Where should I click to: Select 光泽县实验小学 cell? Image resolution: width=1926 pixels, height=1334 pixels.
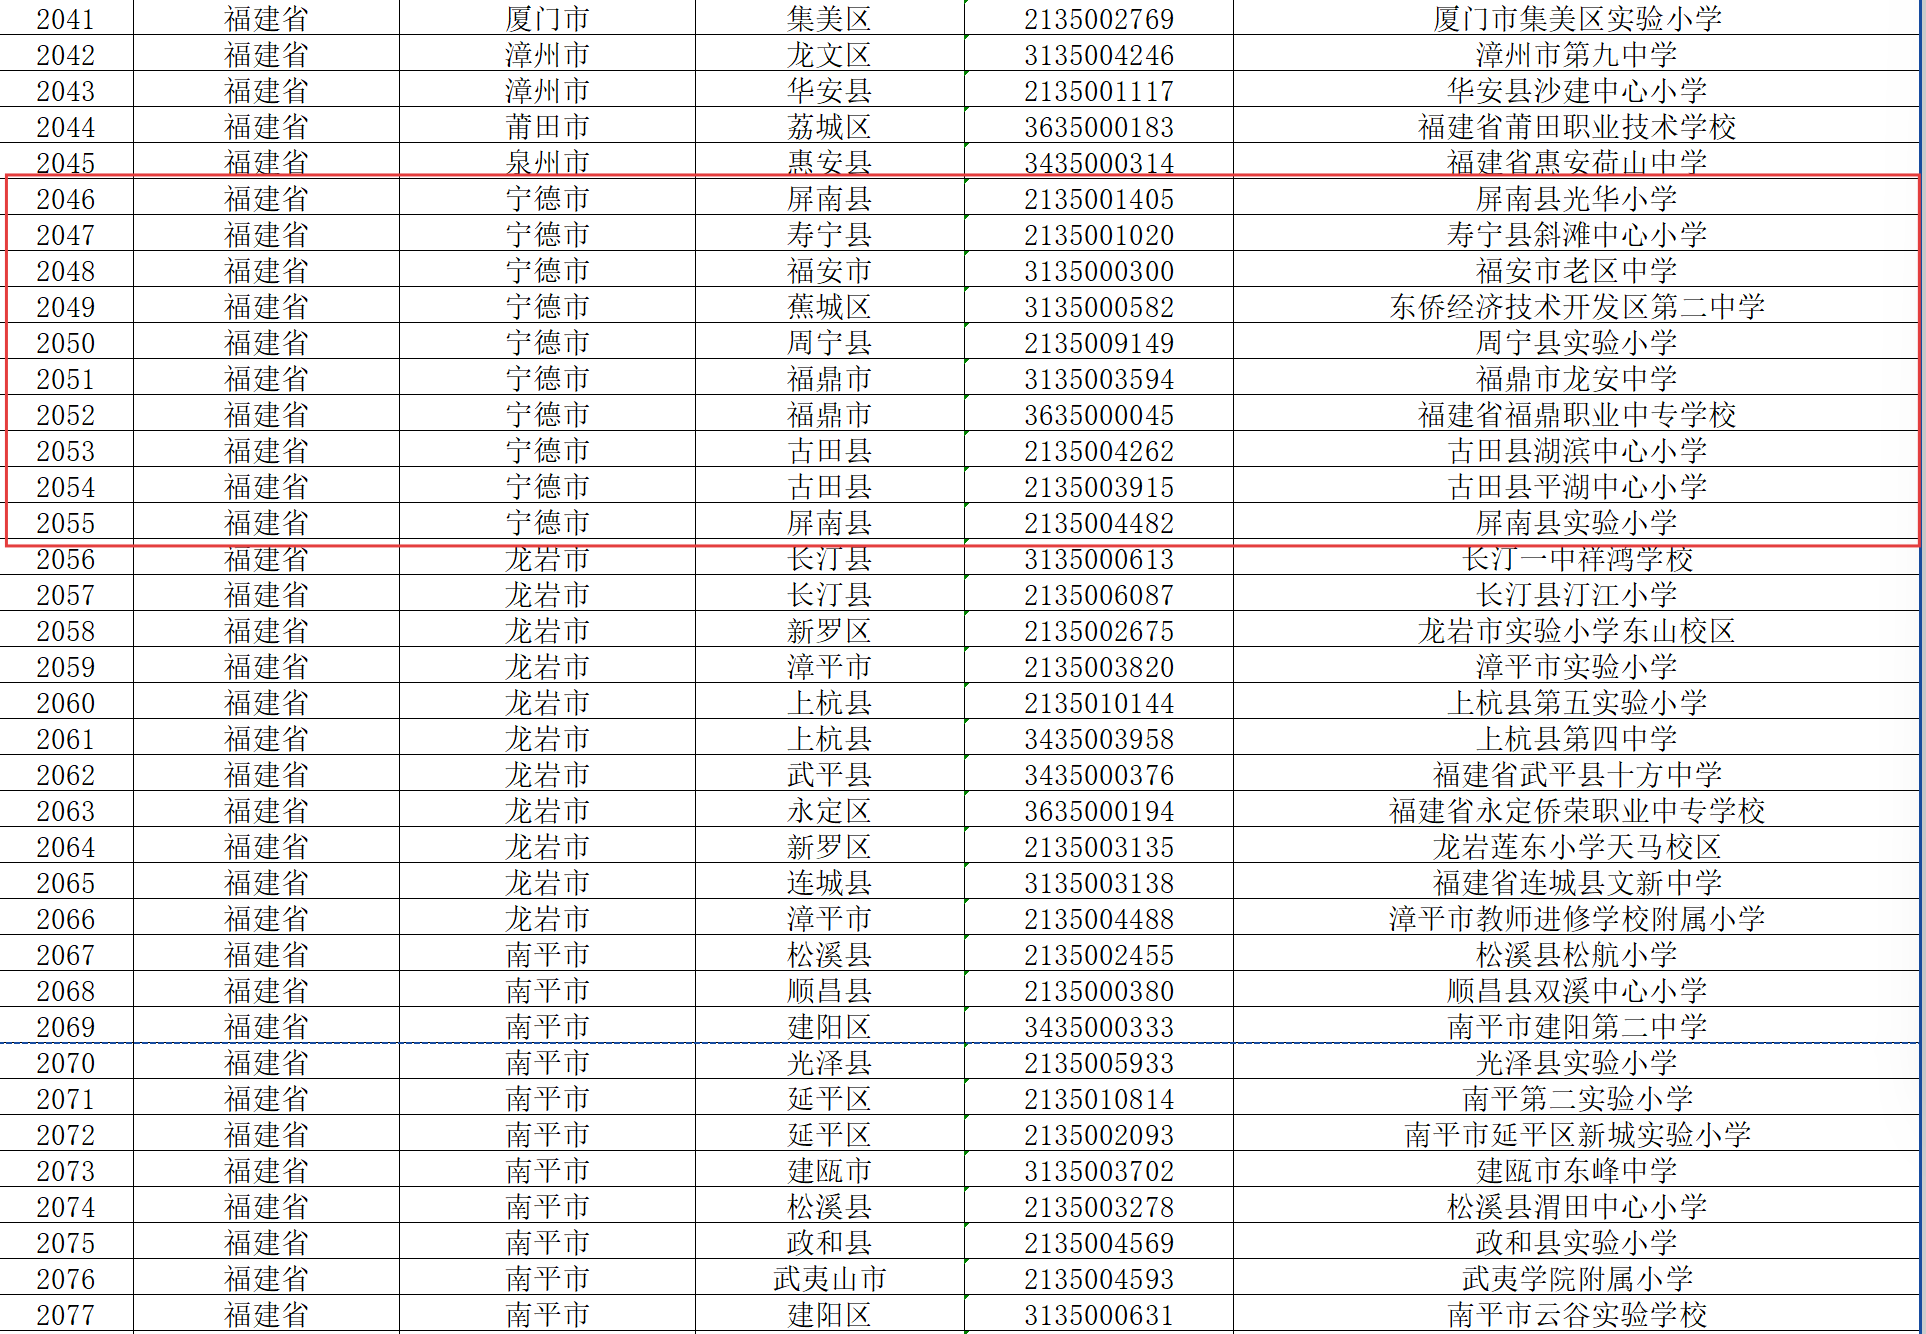coord(1576,1063)
